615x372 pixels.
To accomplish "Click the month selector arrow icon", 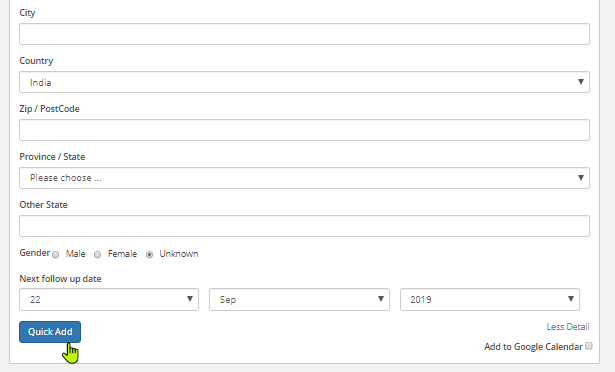I will click(x=380, y=299).
